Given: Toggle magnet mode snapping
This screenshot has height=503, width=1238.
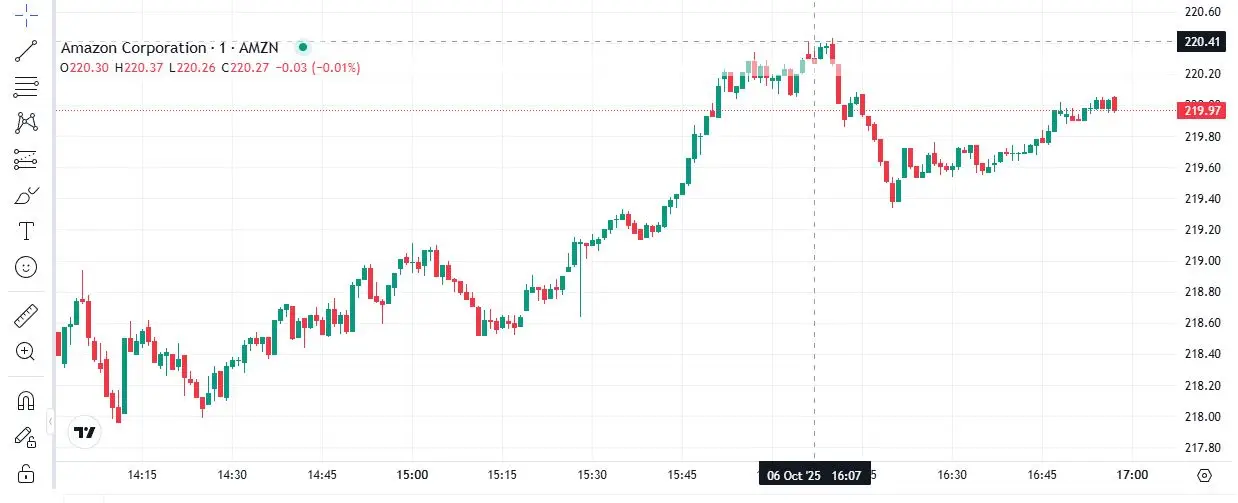Looking at the screenshot, I should (x=26, y=400).
